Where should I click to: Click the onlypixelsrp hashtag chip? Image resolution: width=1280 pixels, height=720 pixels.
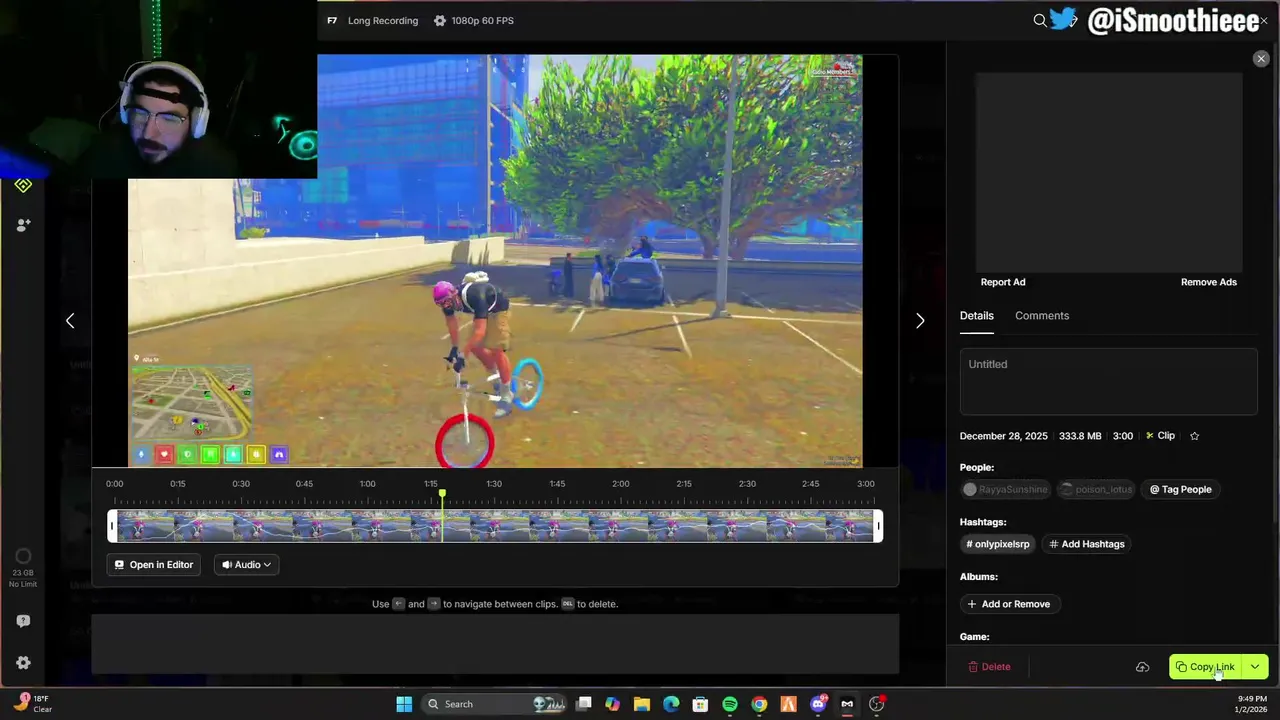coord(997,544)
